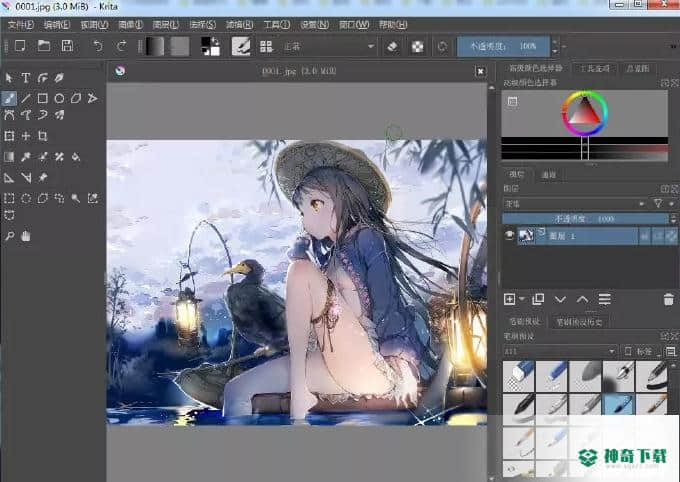Select the Text tool in toolbox
The width and height of the screenshot is (680, 482).
point(26,78)
